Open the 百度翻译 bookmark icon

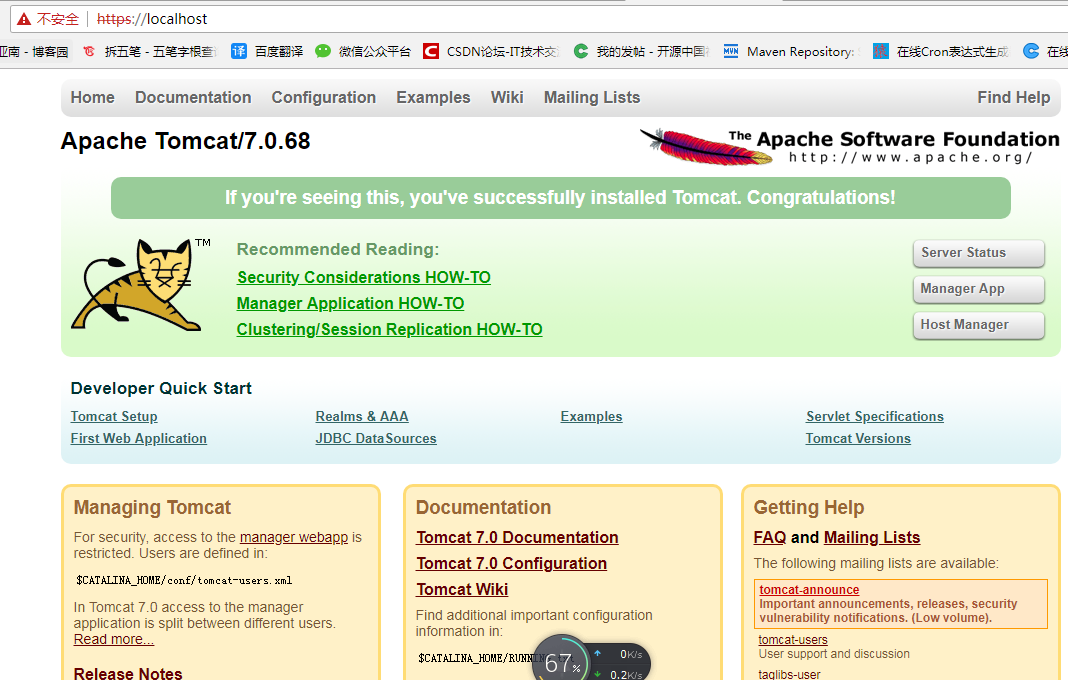[239, 51]
